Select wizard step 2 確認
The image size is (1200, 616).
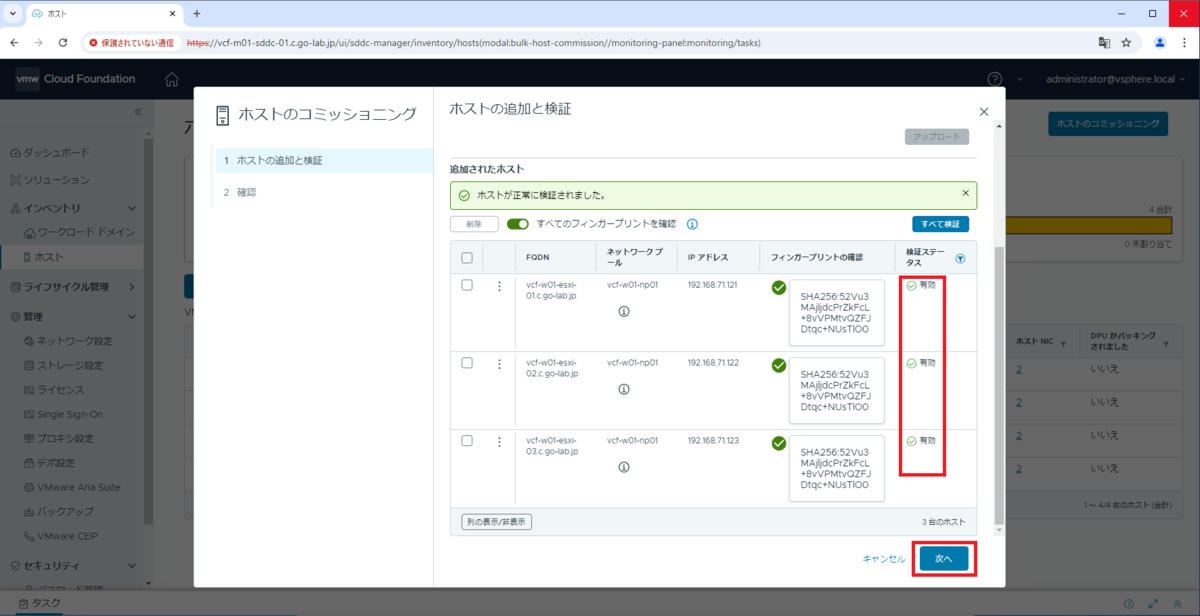point(323,192)
